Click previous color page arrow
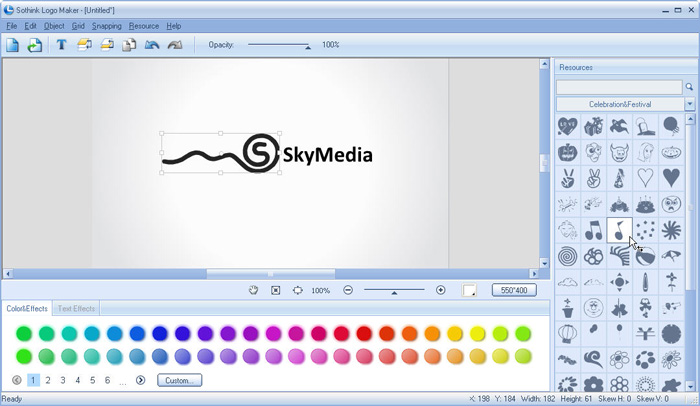700x406 pixels. (x=17, y=381)
